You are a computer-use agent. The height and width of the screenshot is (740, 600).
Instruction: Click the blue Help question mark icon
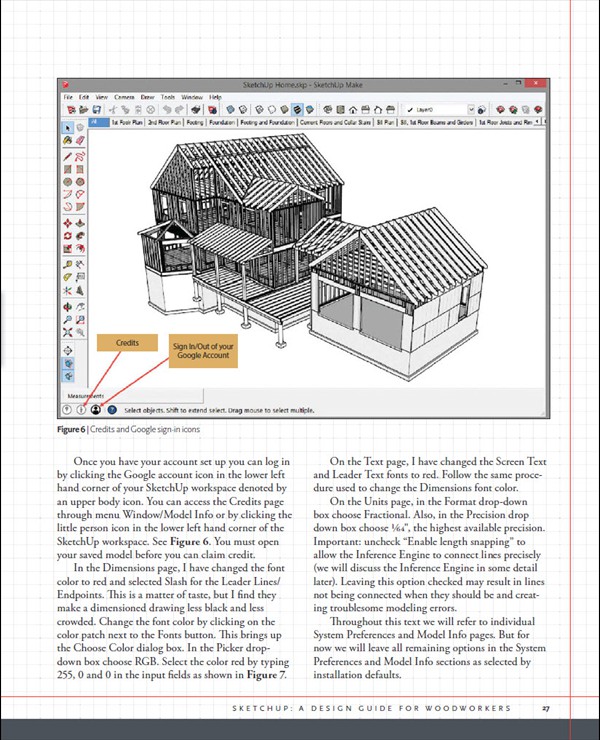pyautogui.click(x=111, y=410)
